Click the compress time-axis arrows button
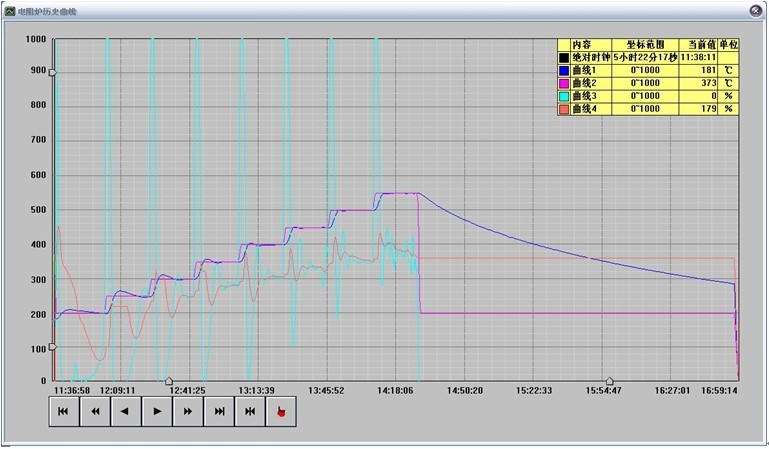Image resolution: width=769 pixels, height=449 pixels. pos(249,411)
